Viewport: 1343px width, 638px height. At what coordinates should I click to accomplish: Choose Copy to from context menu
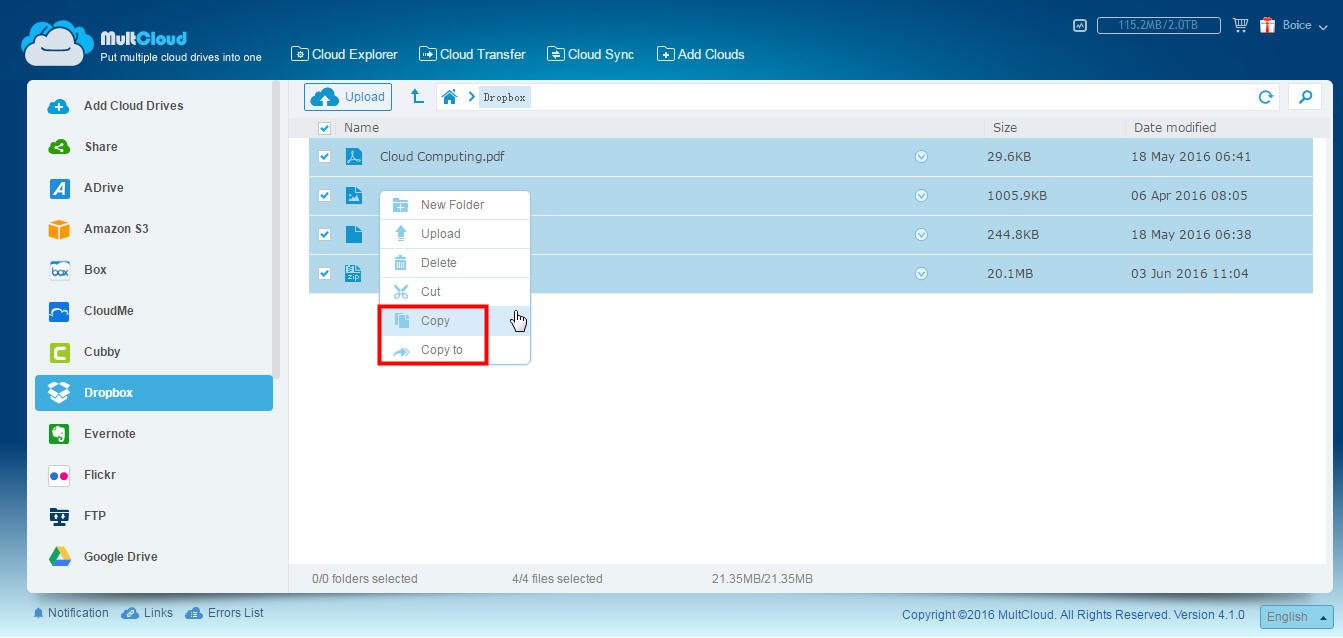pos(455,350)
